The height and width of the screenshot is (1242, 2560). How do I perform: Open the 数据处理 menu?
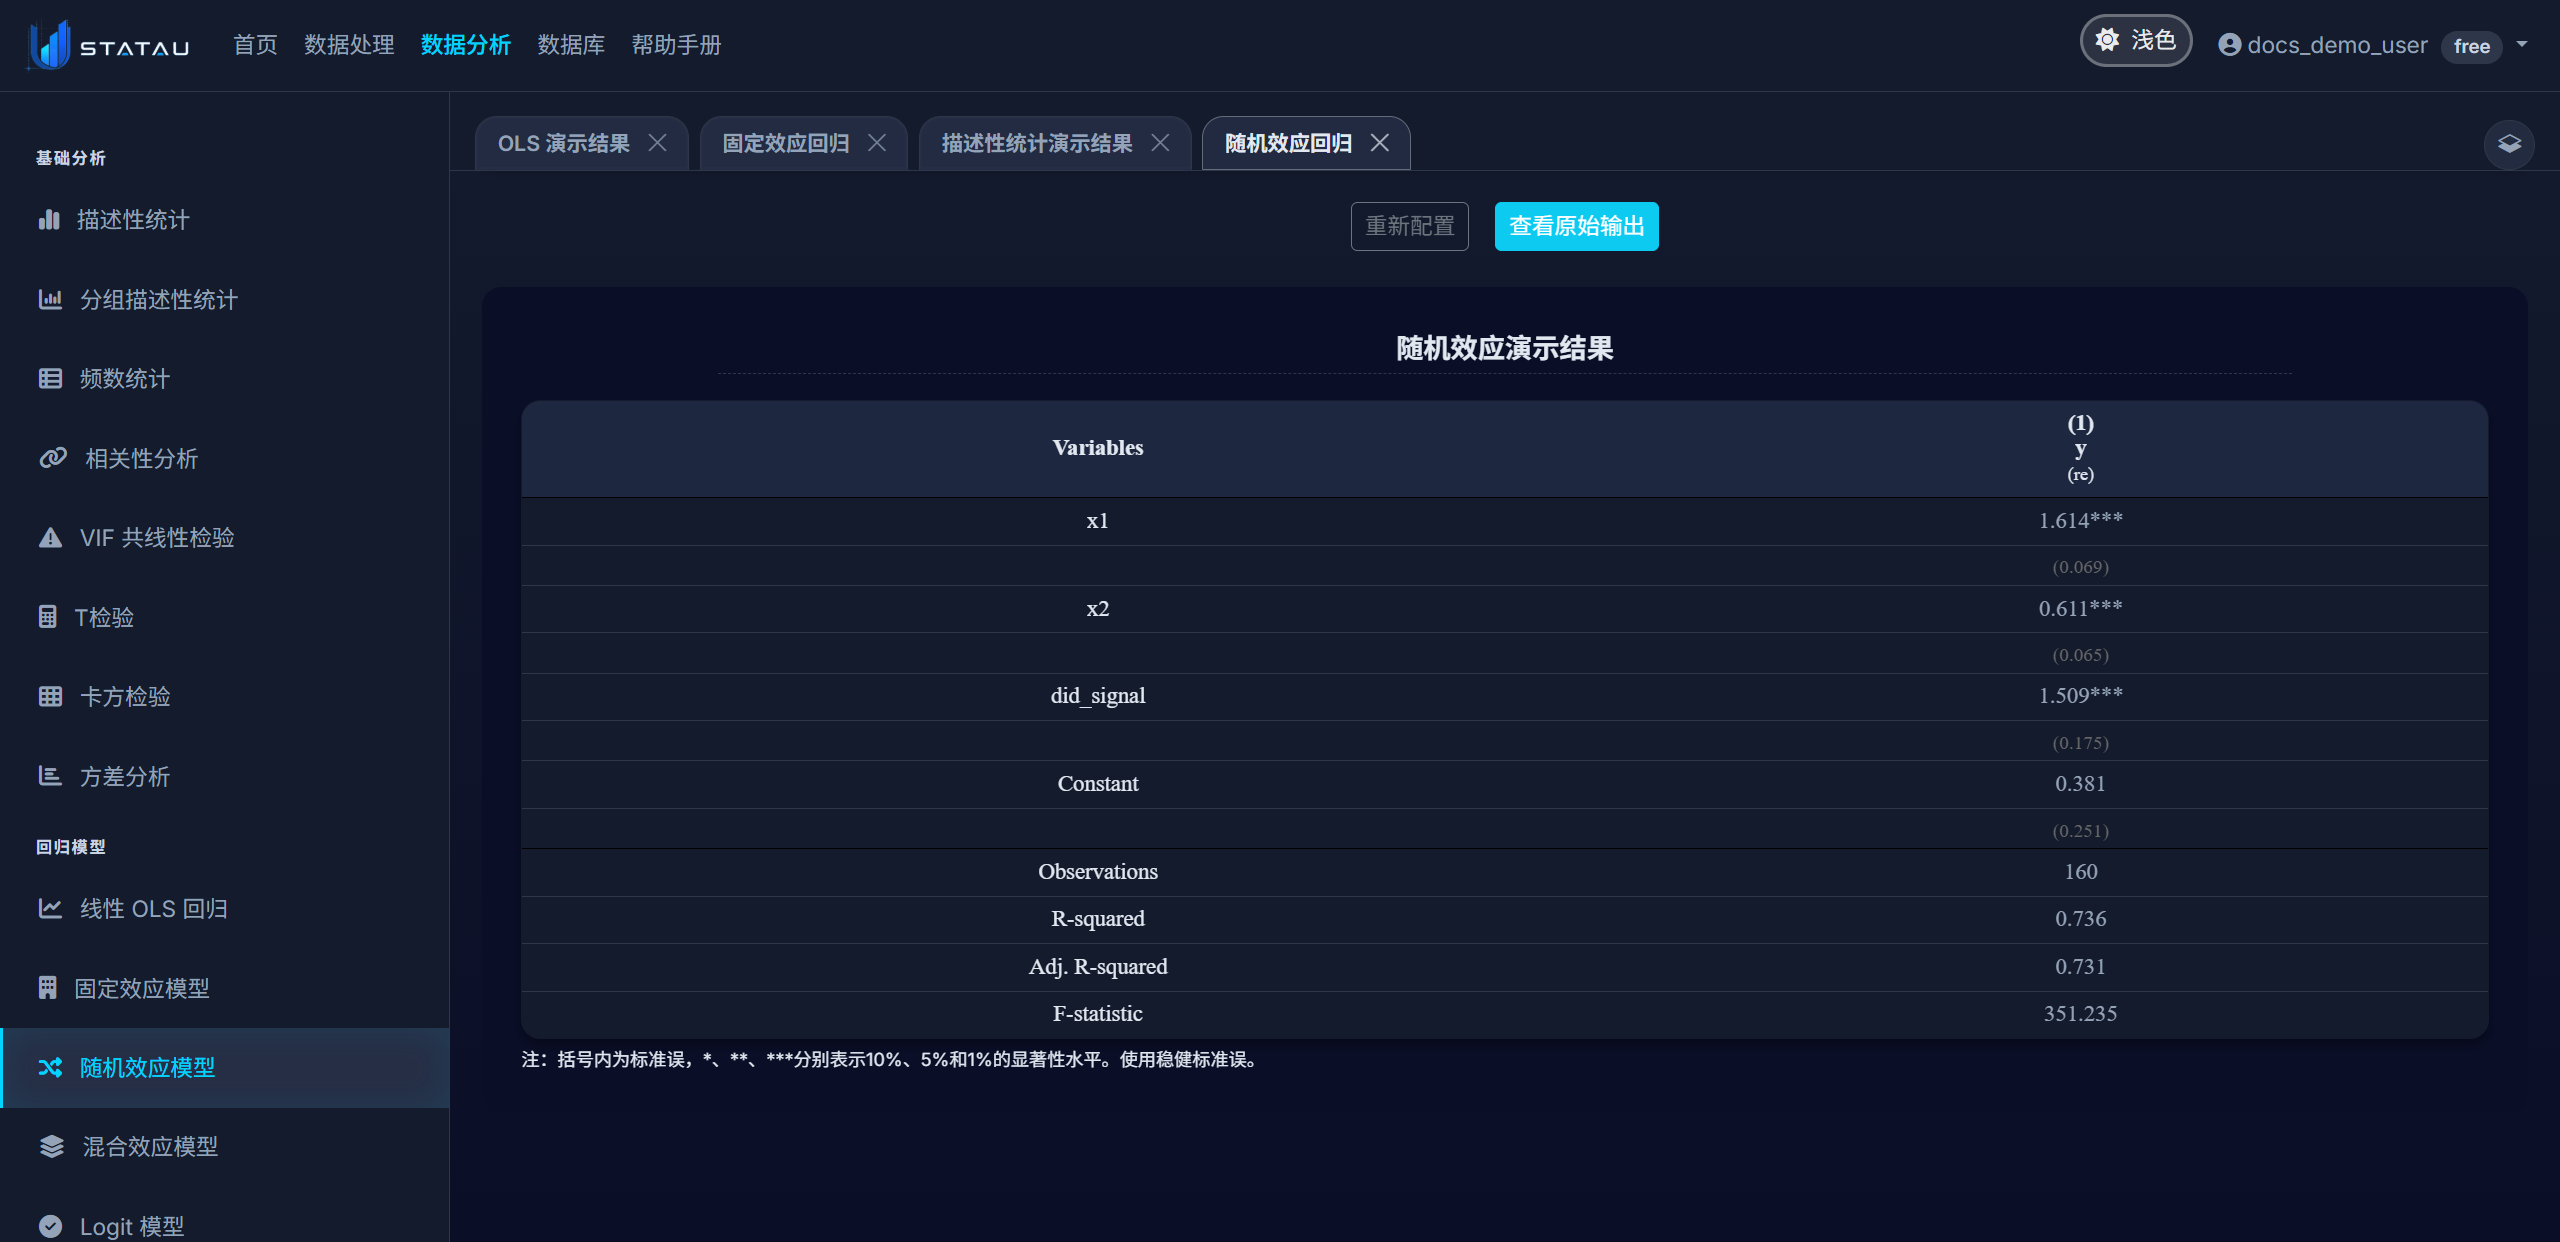click(x=349, y=45)
